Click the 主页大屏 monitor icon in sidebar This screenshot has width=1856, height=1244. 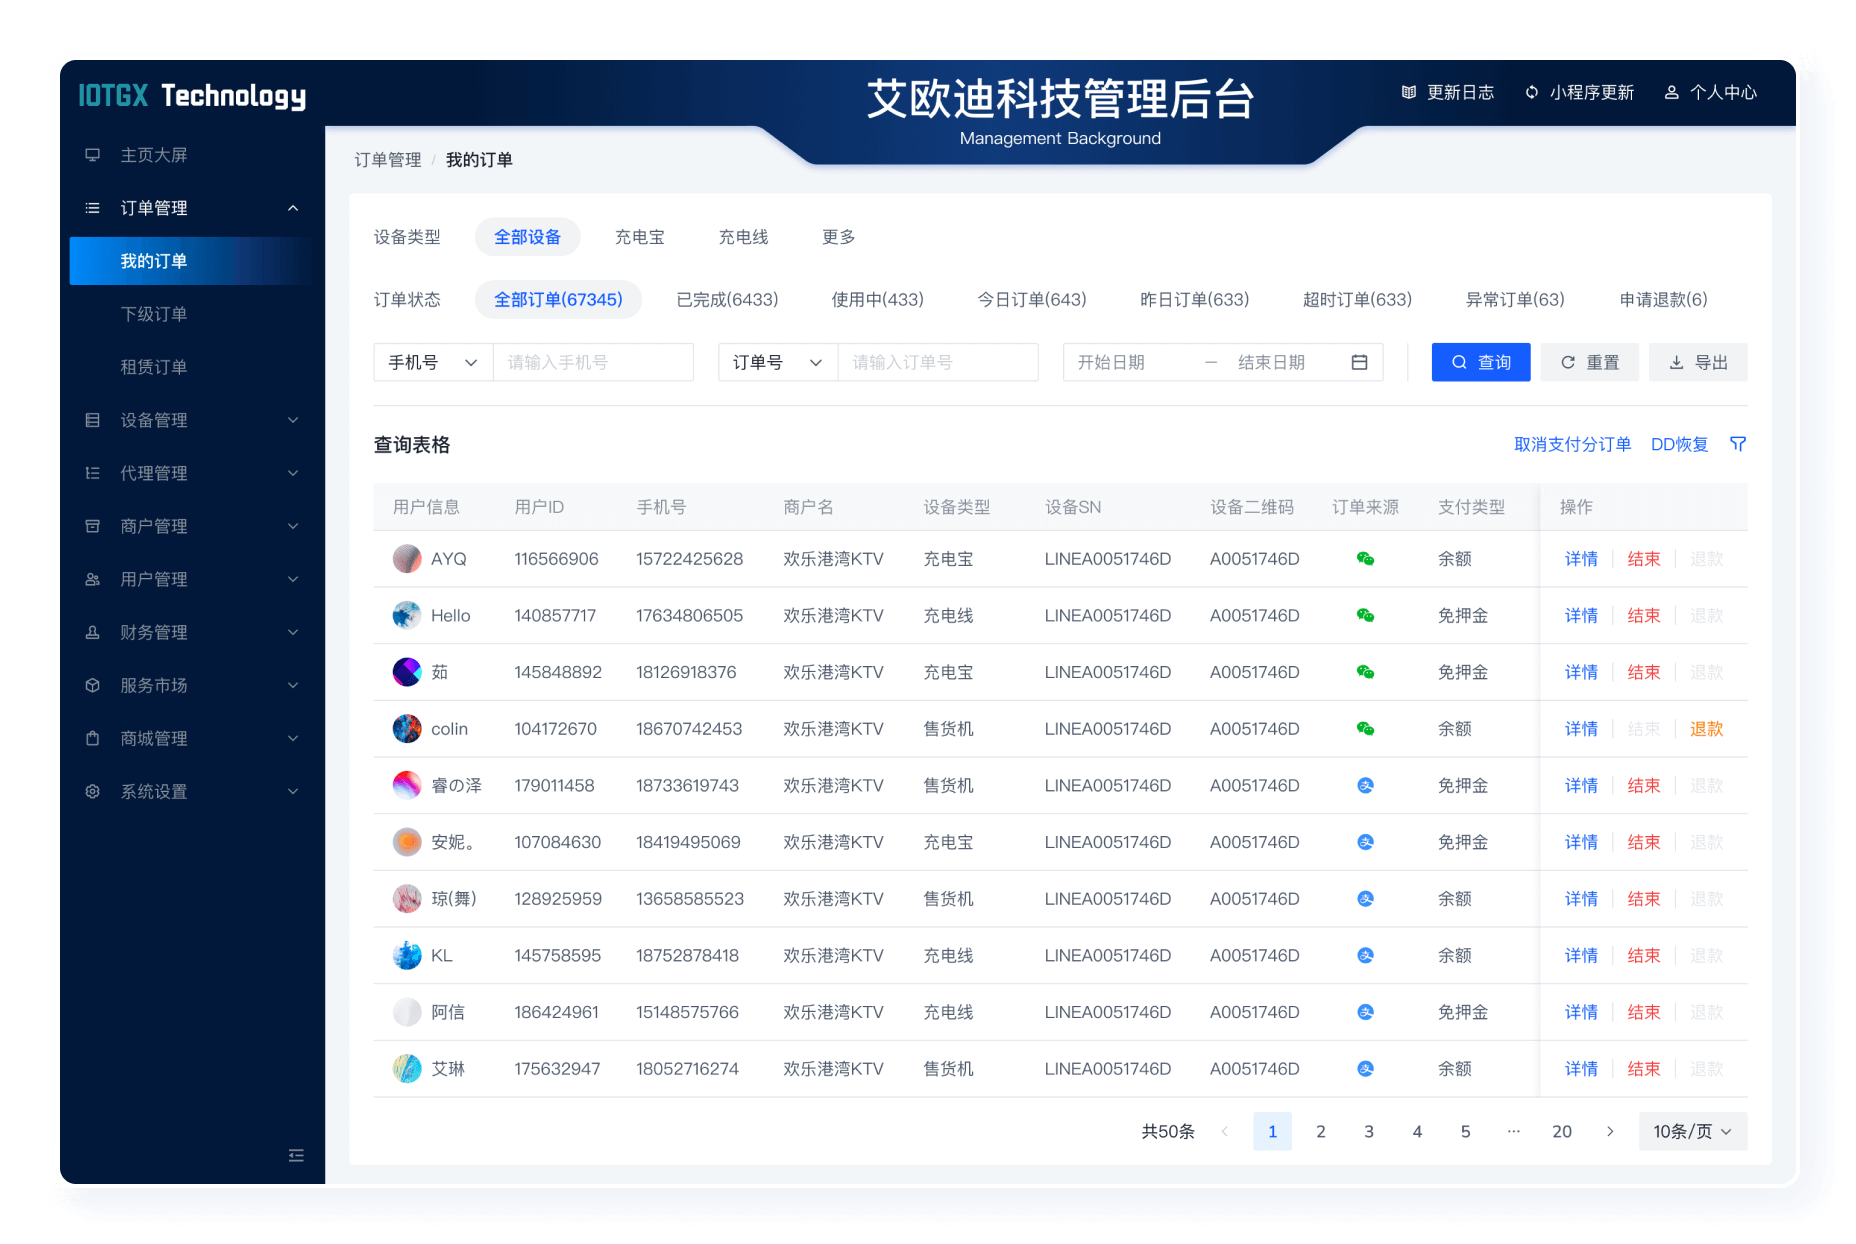click(x=93, y=155)
